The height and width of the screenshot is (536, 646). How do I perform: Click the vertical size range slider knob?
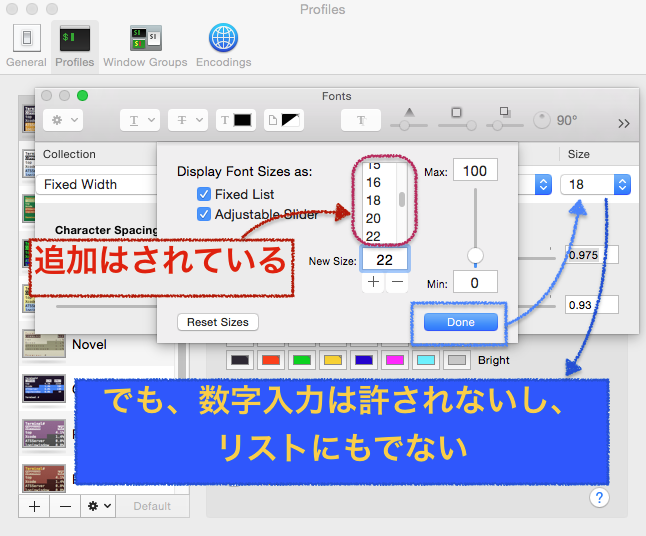click(x=475, y=255)
